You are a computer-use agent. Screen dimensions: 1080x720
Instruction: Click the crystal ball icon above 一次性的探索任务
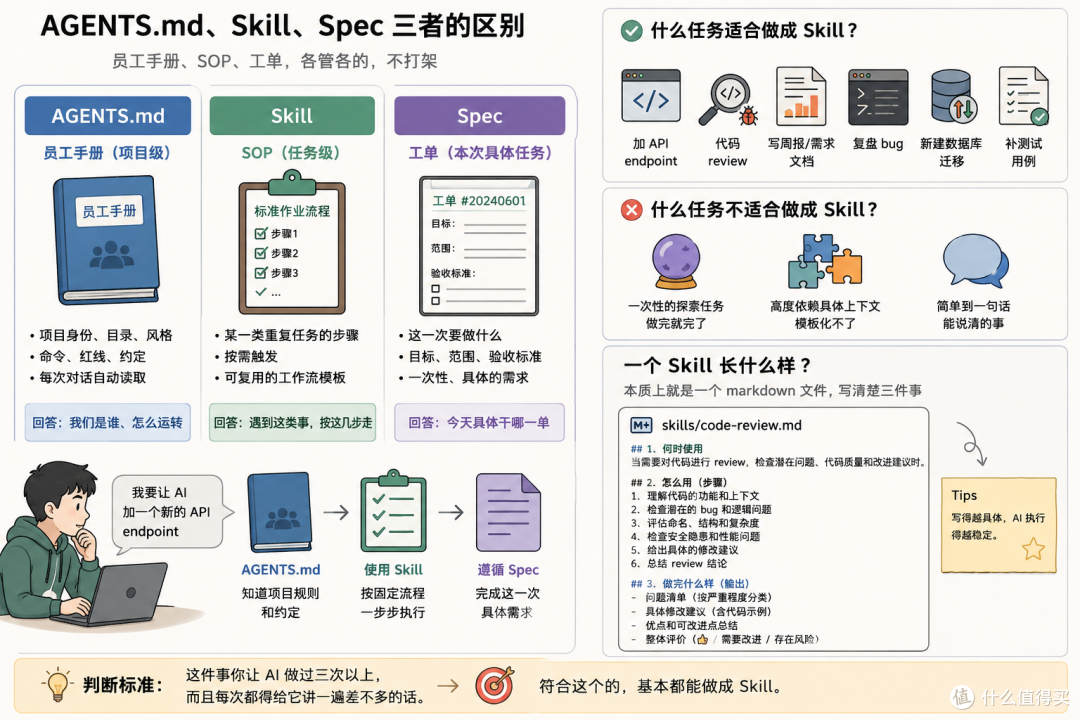(676, 261)
